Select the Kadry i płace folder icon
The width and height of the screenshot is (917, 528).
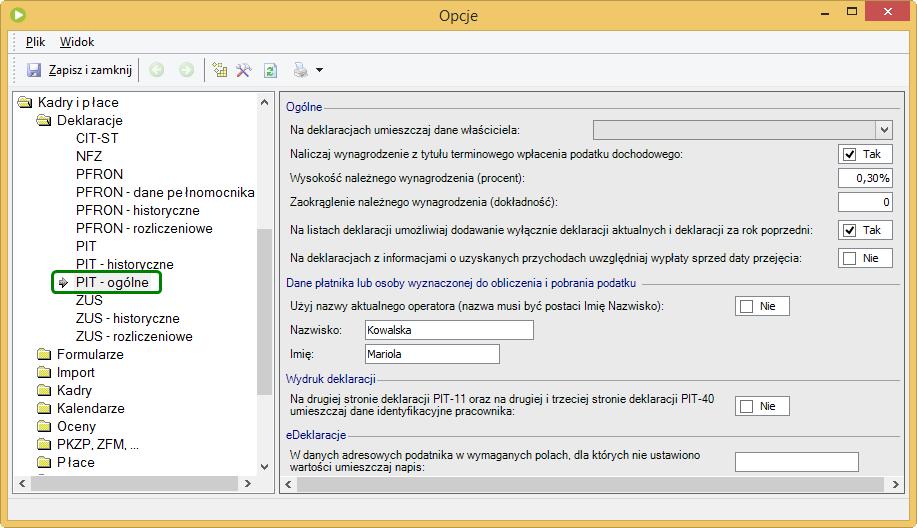point(25,103)
